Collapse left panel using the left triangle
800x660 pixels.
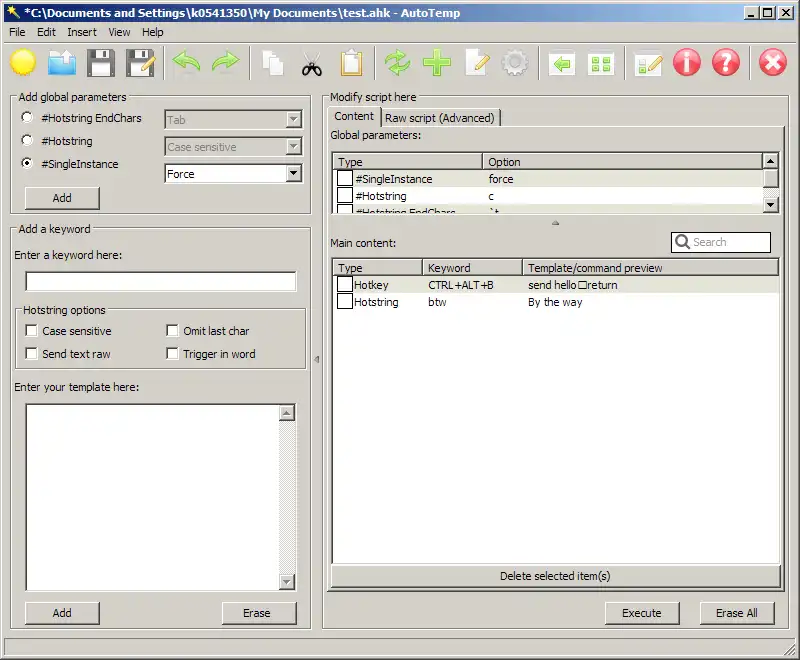click(317, 359)
